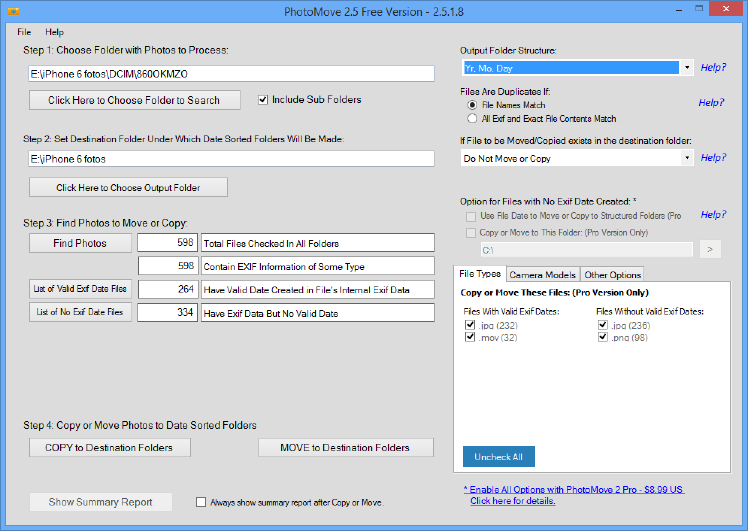Click MOVE to Destination Folders button
The width and height of the screenshot is (748, 531).
coord(346,448)
